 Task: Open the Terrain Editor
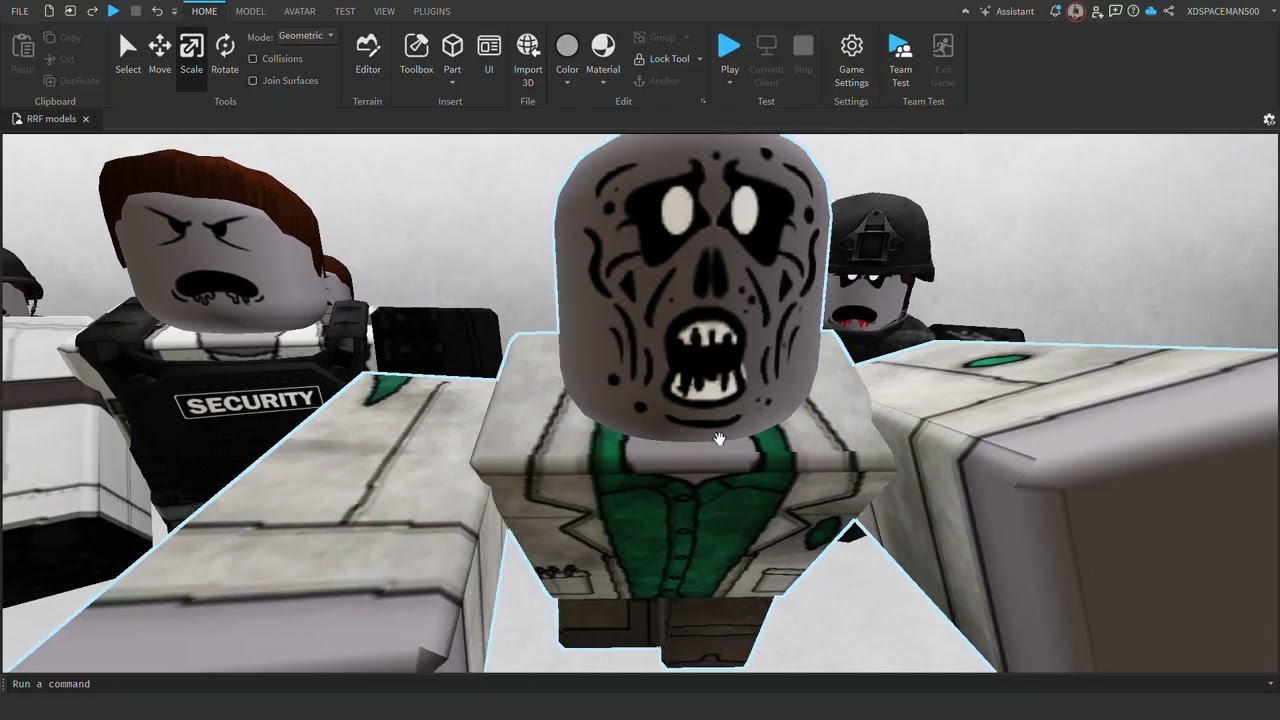pos(368,54)
